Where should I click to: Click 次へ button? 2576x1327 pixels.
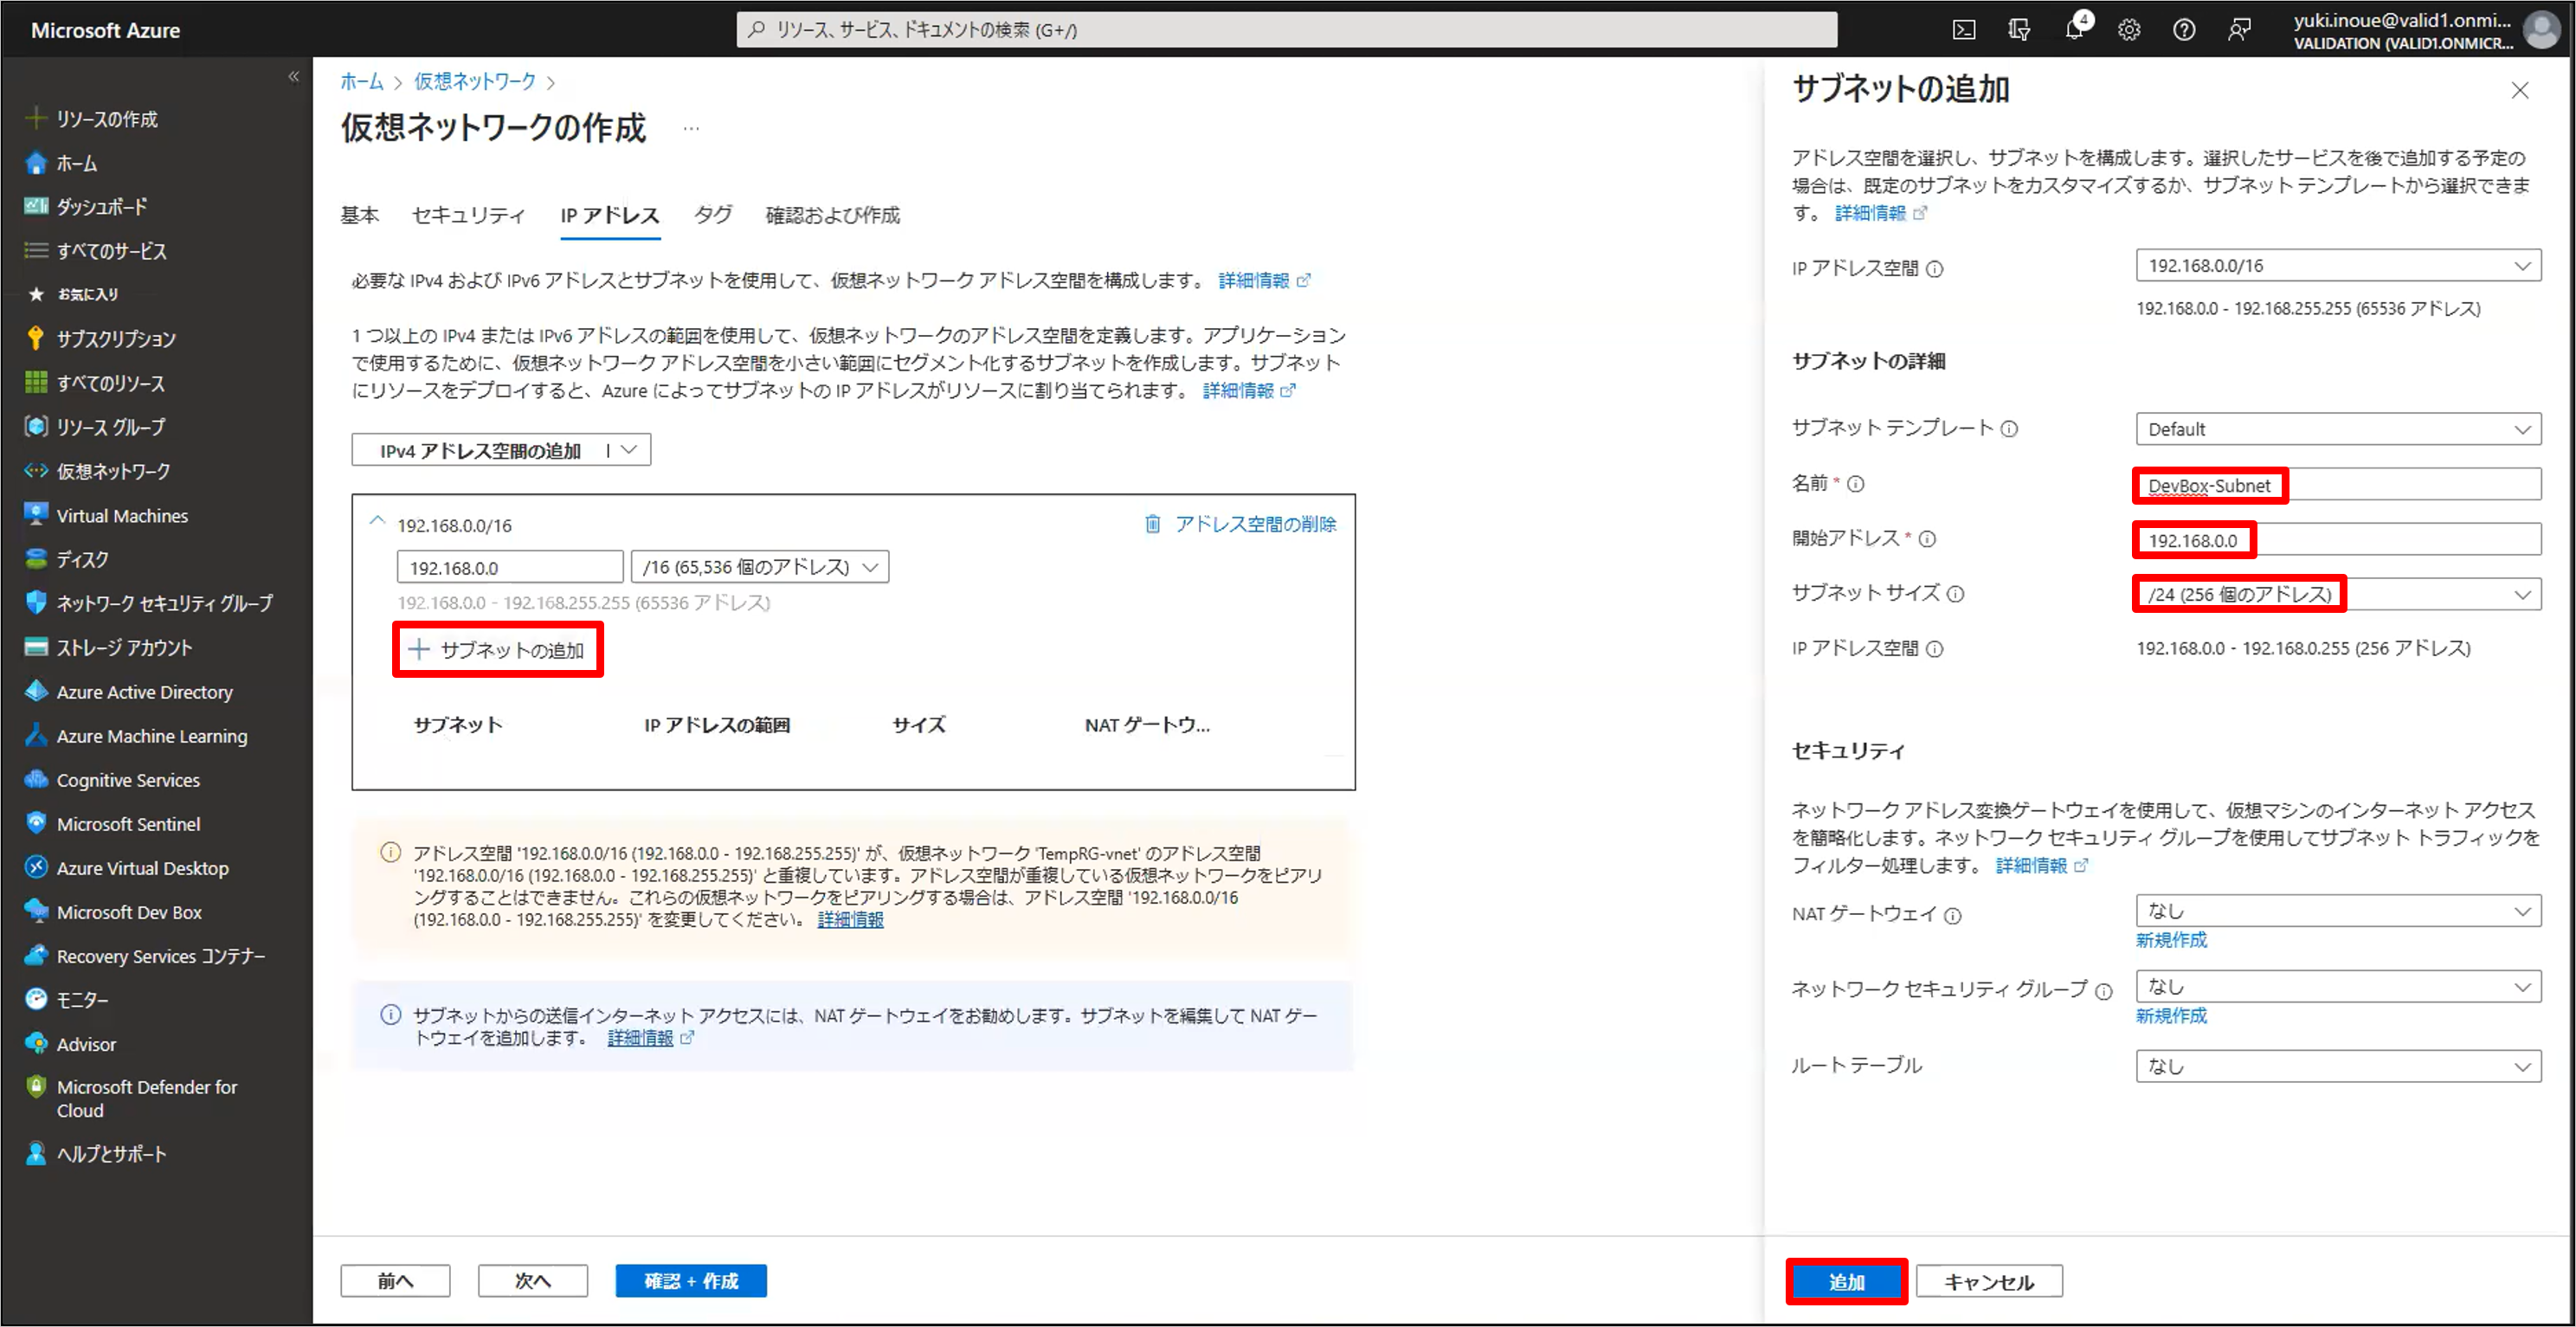pyautogui.click(x=532, y=1280)
